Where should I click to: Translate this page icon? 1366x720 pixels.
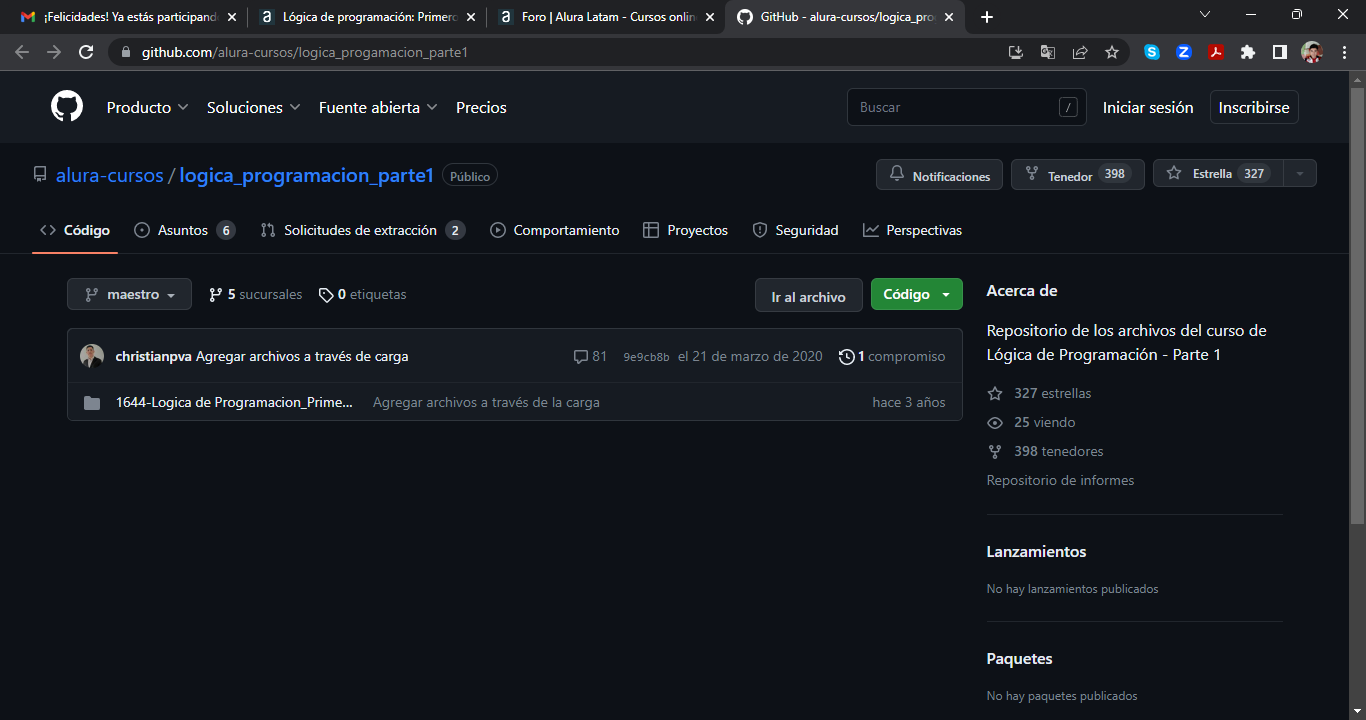click(1048, 52)
